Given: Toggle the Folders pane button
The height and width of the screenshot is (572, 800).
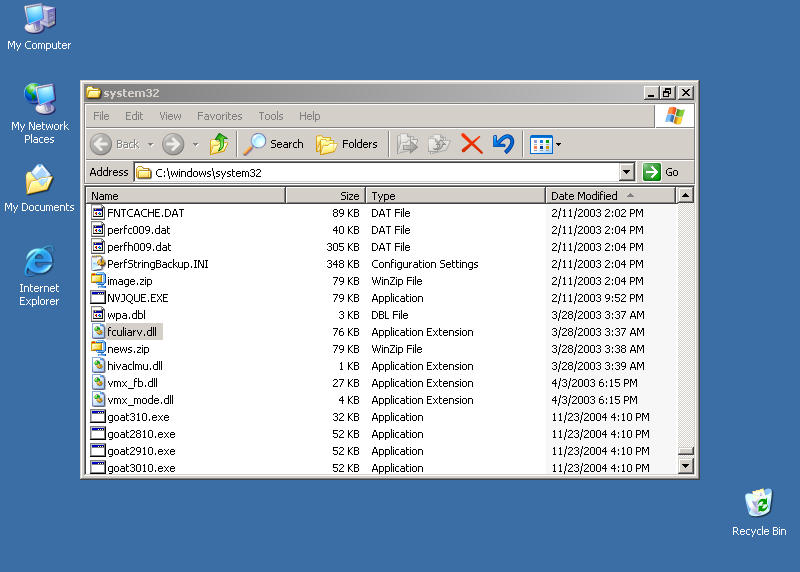Looking at the screenshot, I should (x=346, y=144).
